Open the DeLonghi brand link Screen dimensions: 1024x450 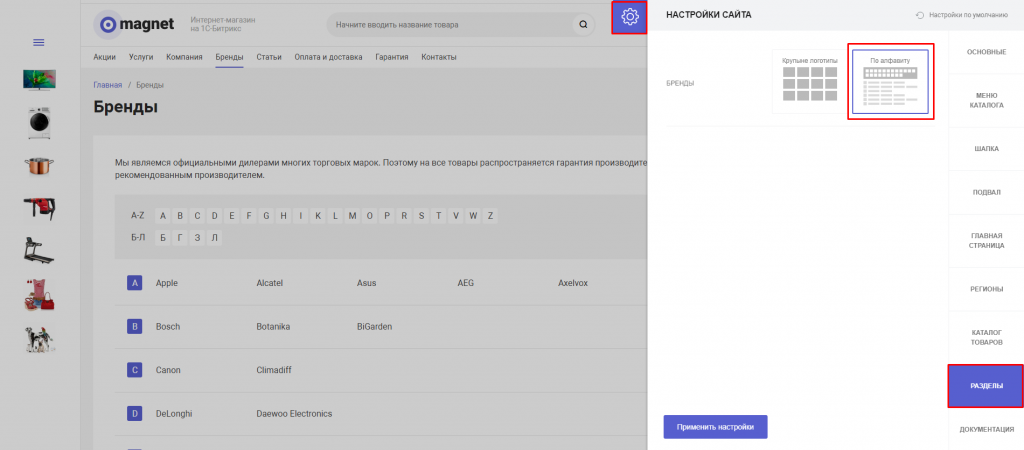pos(174,413)
